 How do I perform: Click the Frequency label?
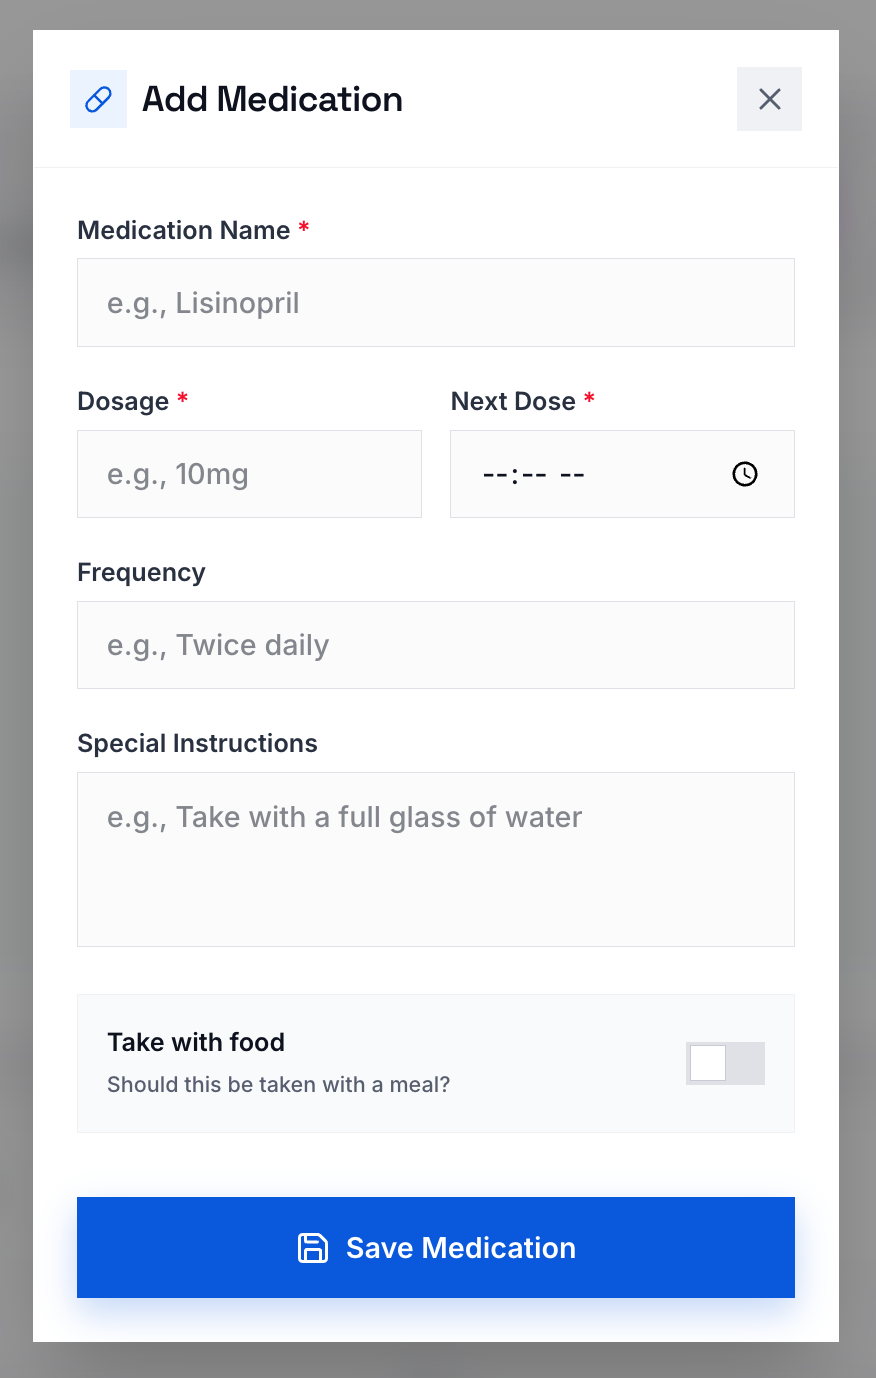[141, 572]
